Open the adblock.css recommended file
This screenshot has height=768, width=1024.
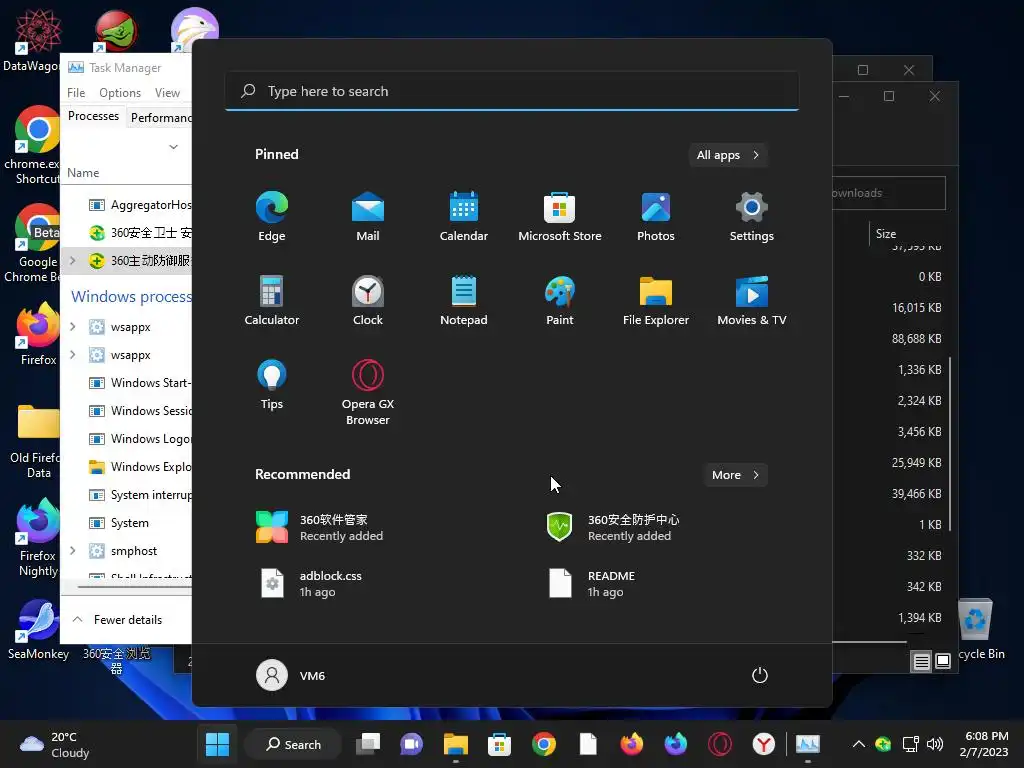coord(310,583)
